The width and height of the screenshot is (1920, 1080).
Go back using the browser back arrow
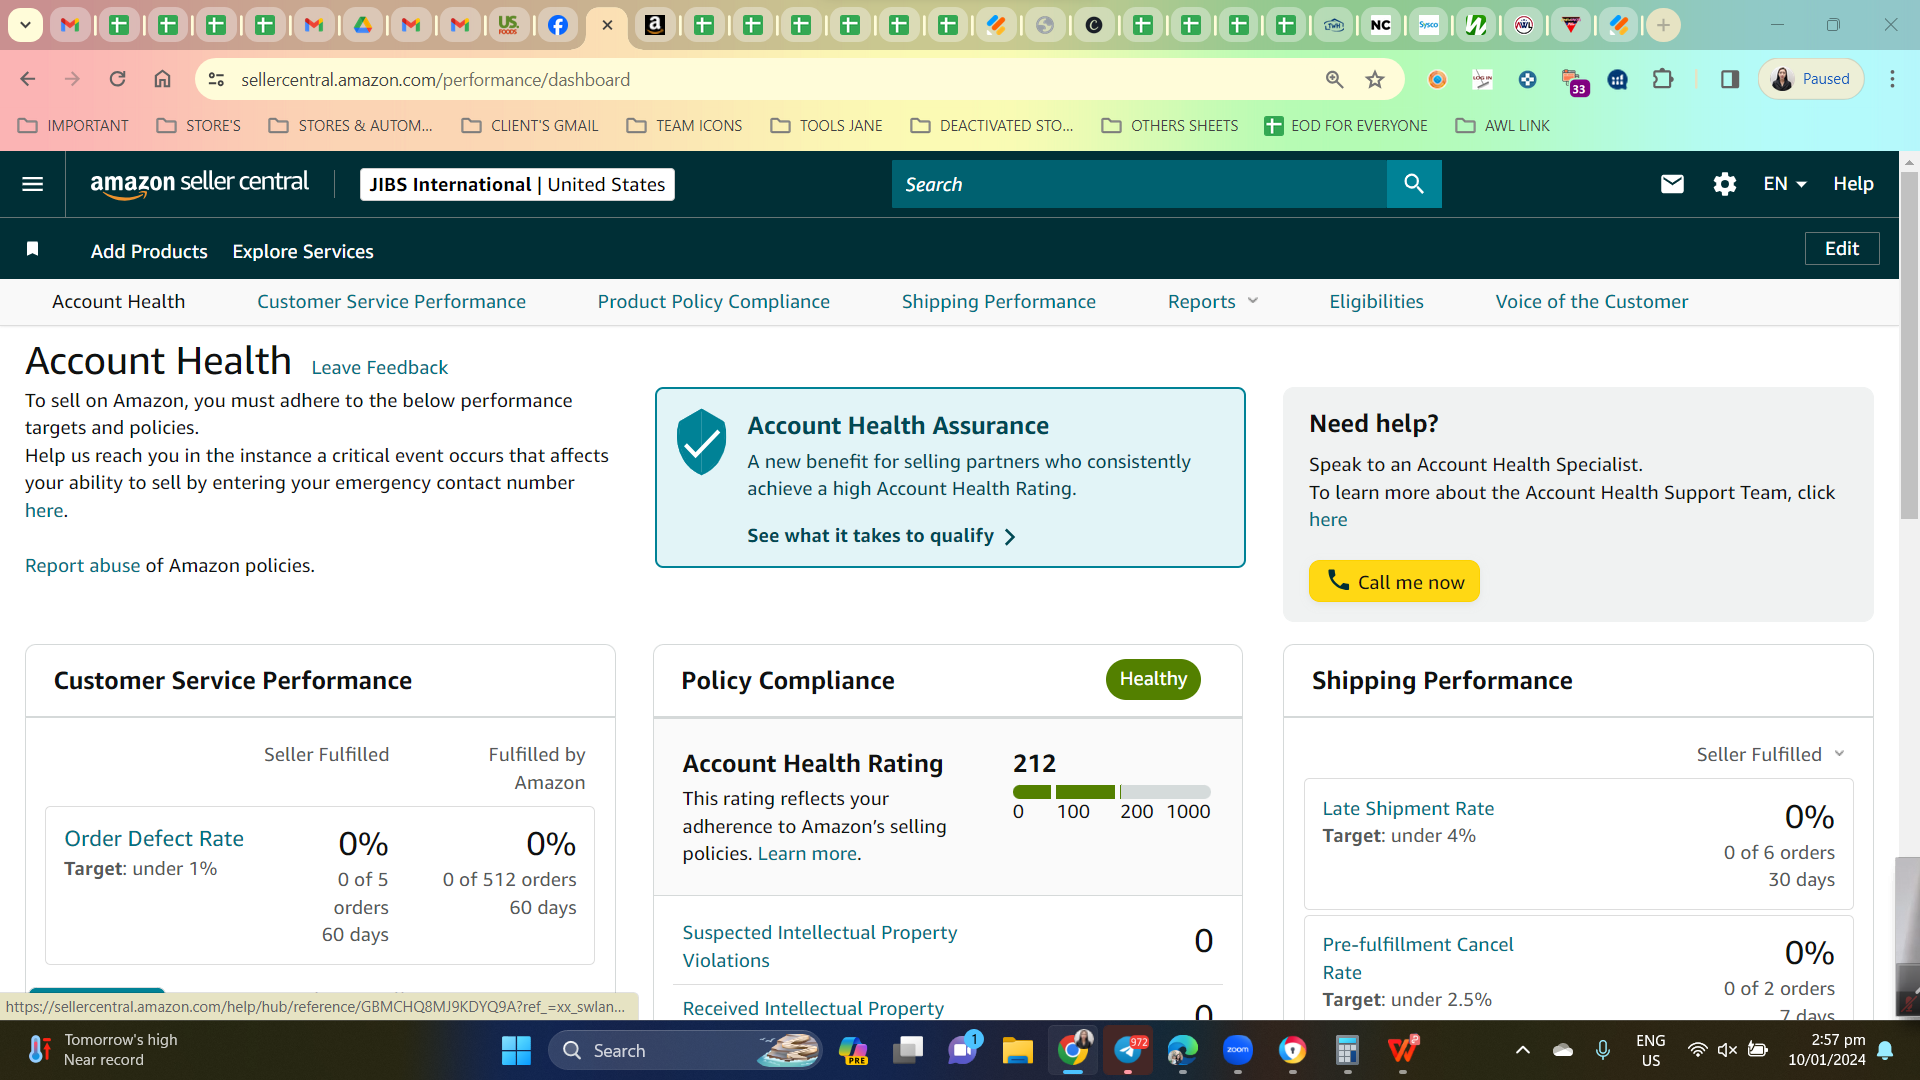pyautogui.click(x=28, y=79)
